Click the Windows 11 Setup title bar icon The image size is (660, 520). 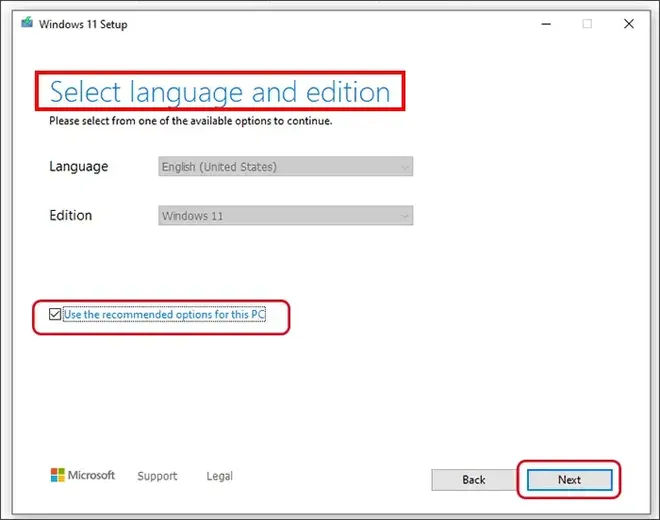(27, 23)
